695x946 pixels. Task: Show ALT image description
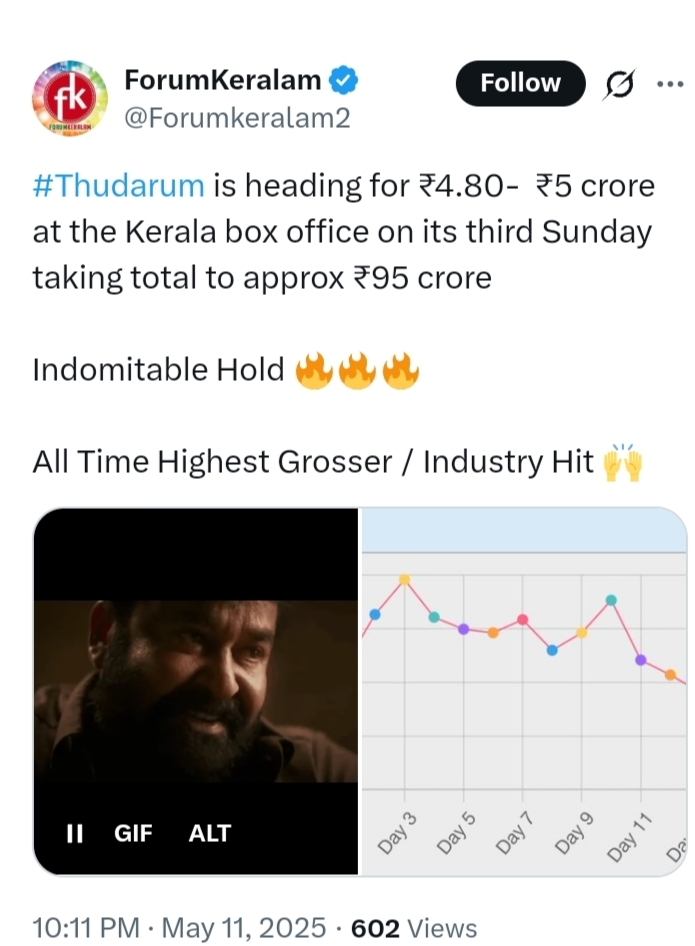209,833
